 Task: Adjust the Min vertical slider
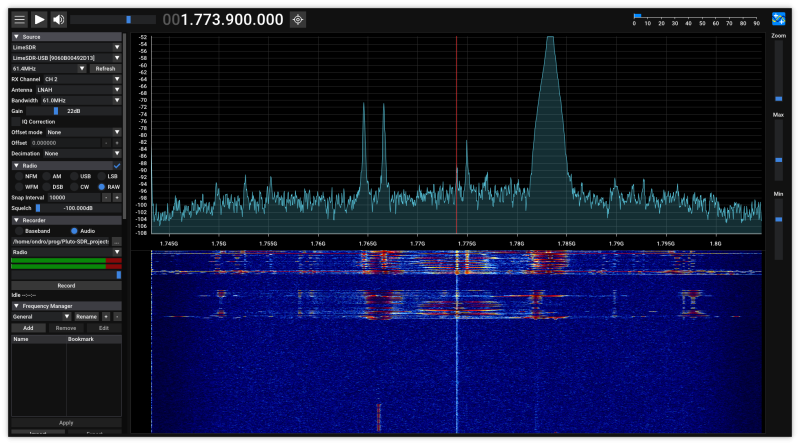pyautogui.click(x=779, y=229)
